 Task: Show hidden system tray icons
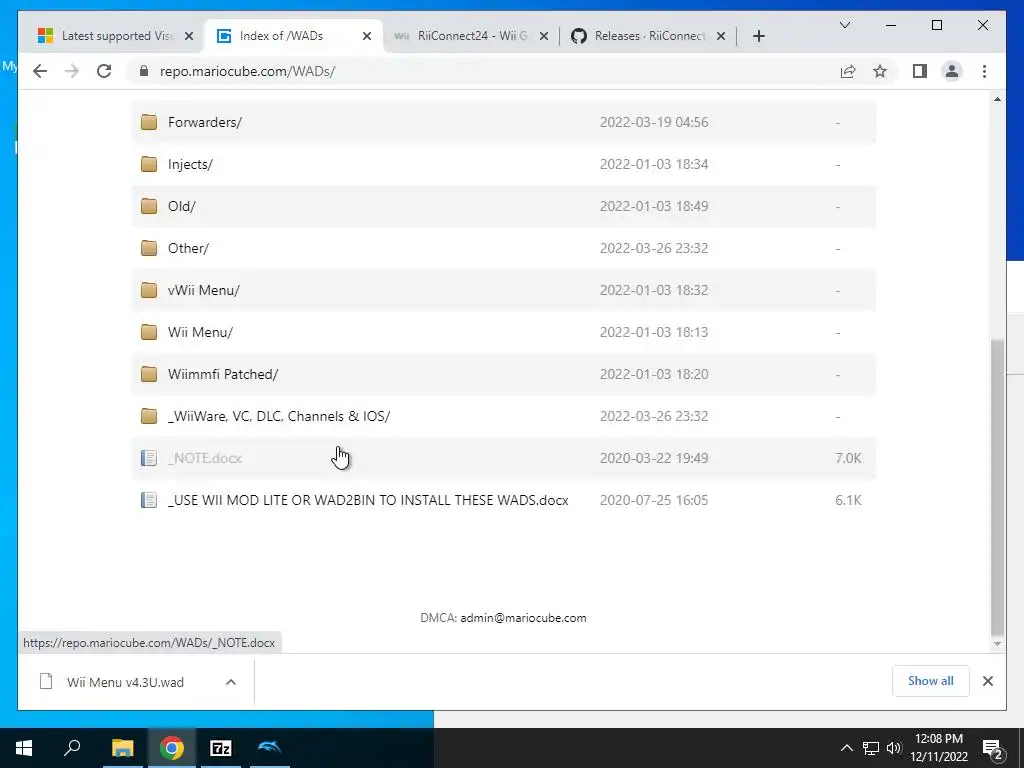pyautogui.click(x=846, y=748)
